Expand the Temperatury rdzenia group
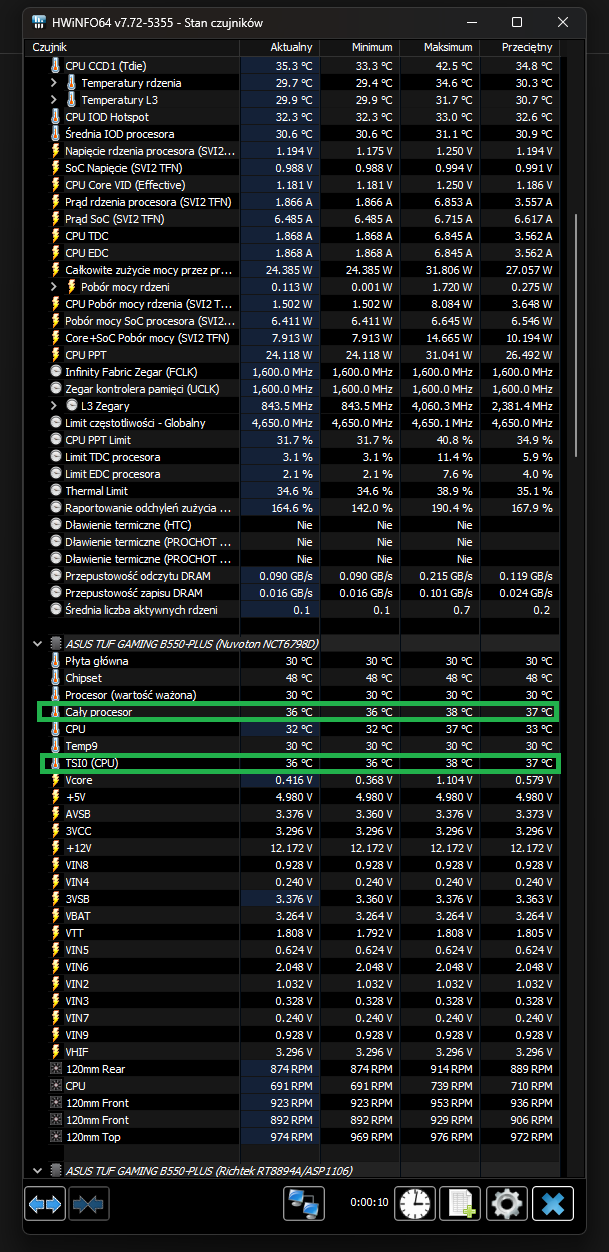Screen dimensions: 609x1252 (x=55, y=83)
